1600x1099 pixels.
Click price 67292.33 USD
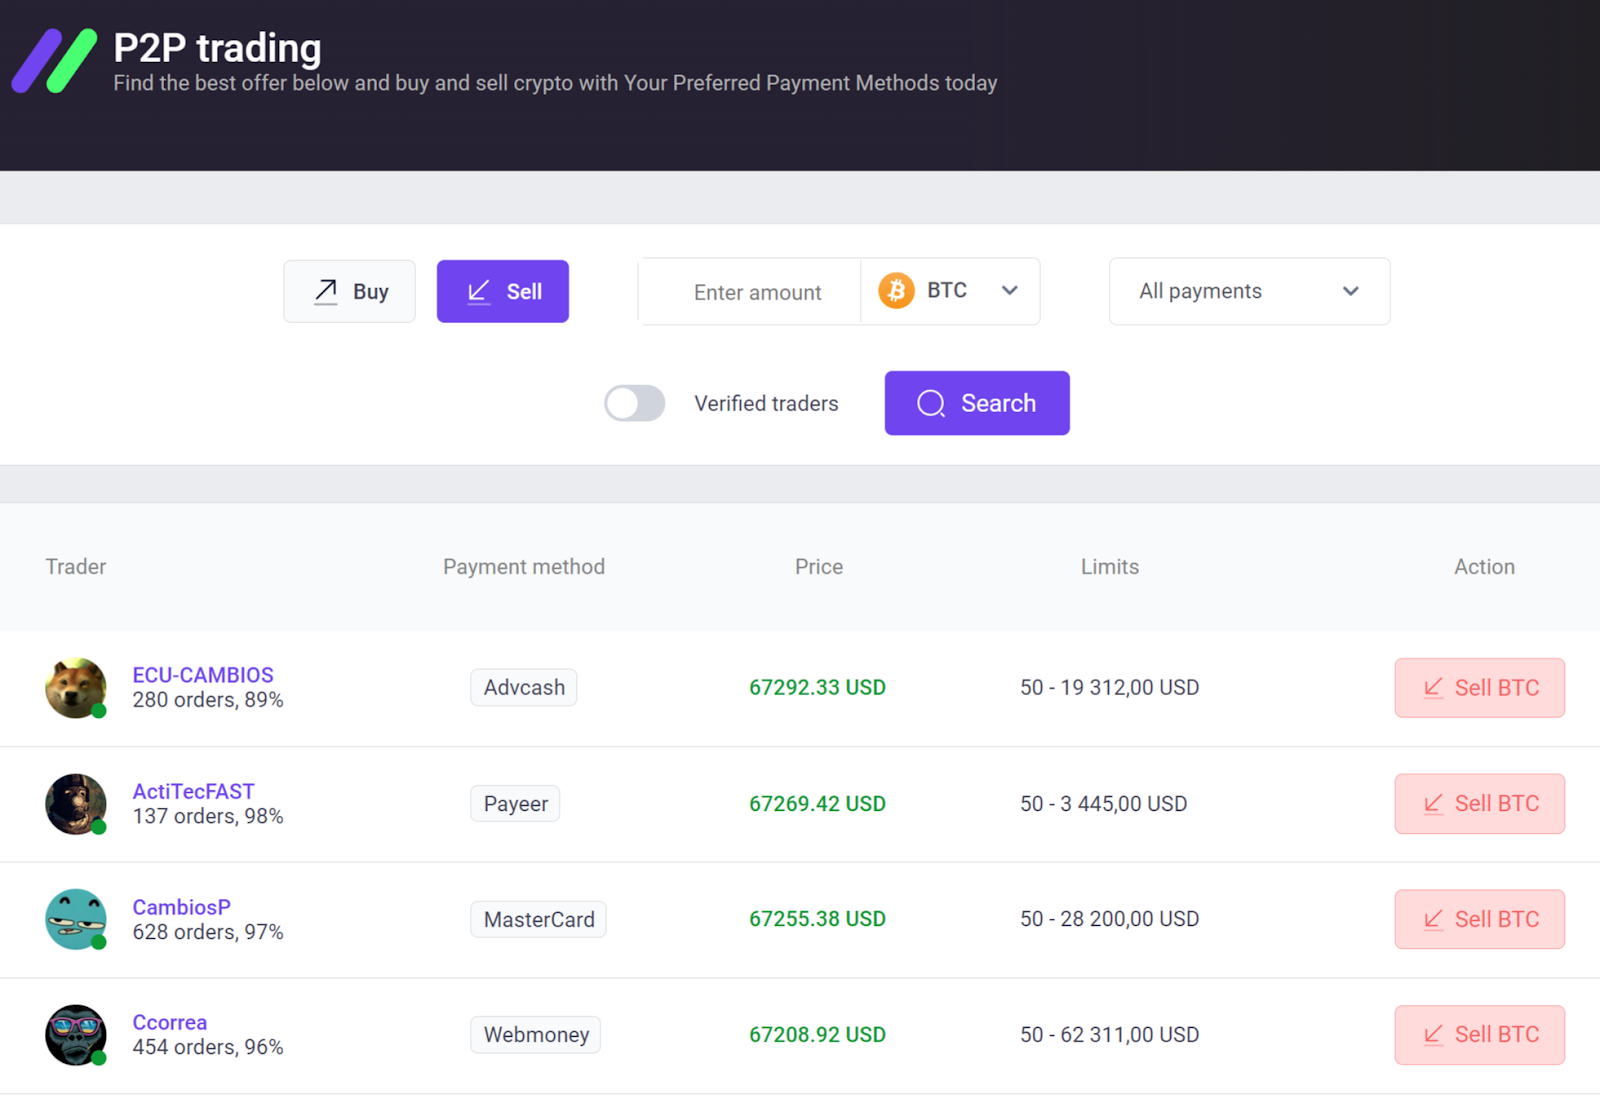click(x=818, y=688)
